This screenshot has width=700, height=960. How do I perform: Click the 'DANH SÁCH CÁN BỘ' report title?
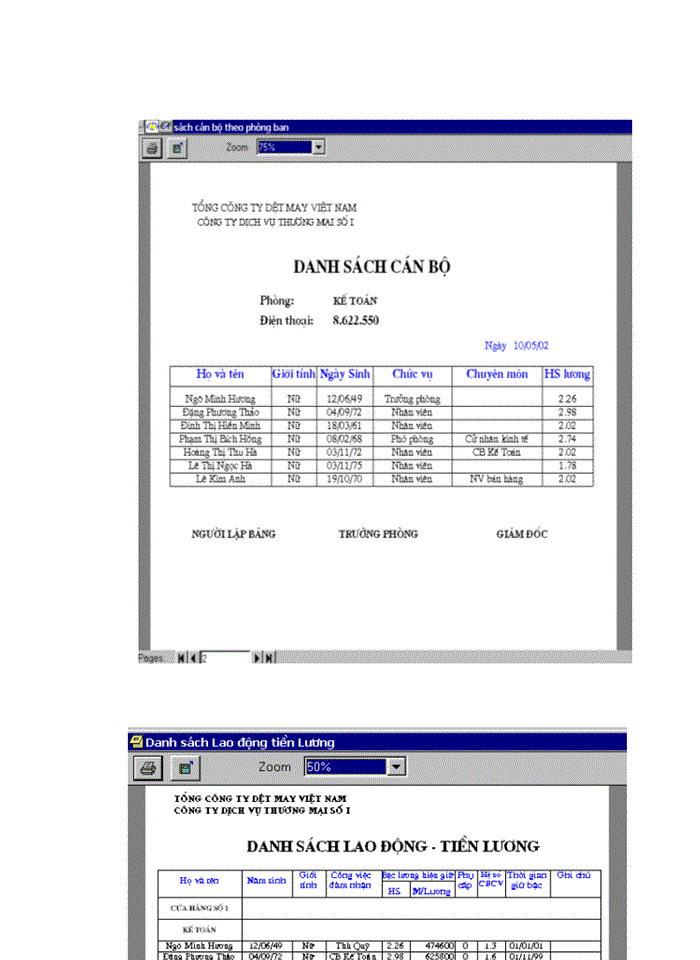[372, 267]
